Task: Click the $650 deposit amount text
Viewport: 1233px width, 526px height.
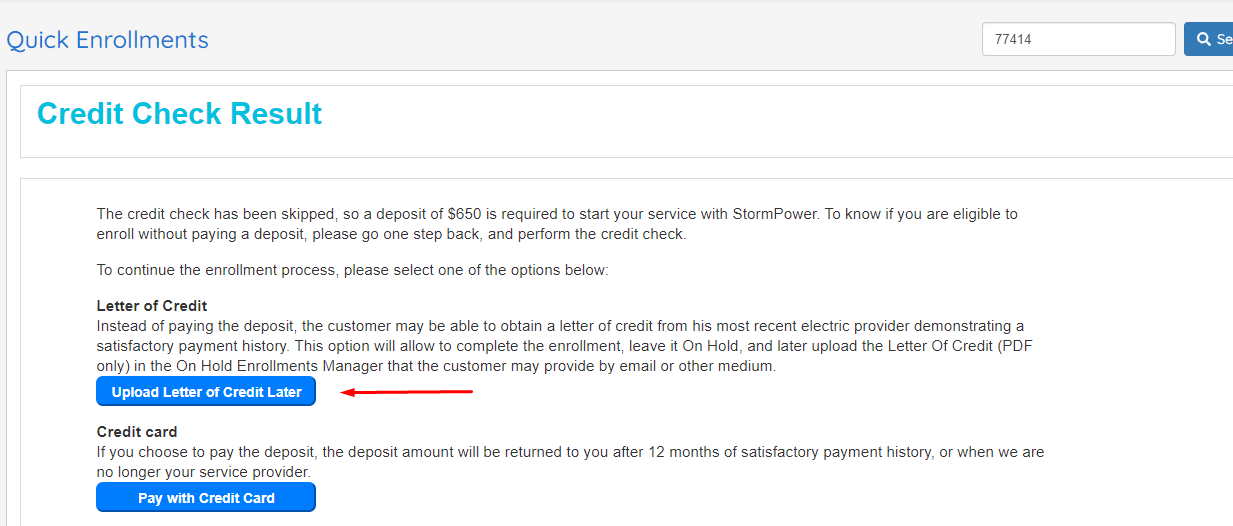Action: click(466, 214)
